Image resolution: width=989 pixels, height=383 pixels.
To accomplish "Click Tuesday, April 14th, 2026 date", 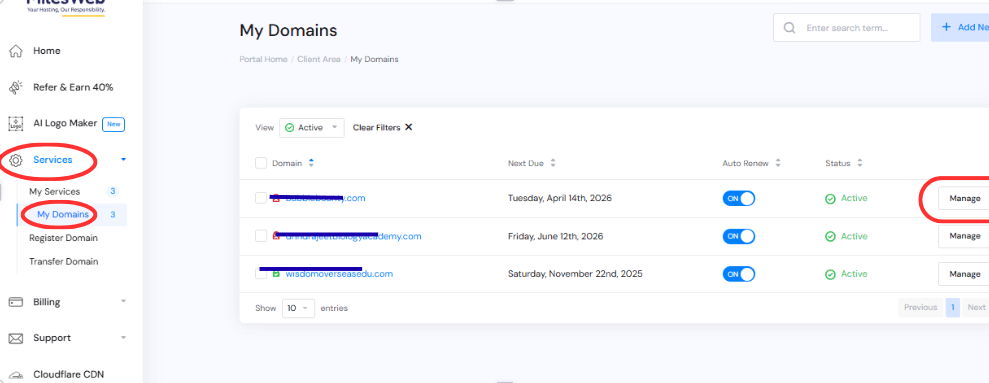I will pyautogui.click(x=559, y=198).
